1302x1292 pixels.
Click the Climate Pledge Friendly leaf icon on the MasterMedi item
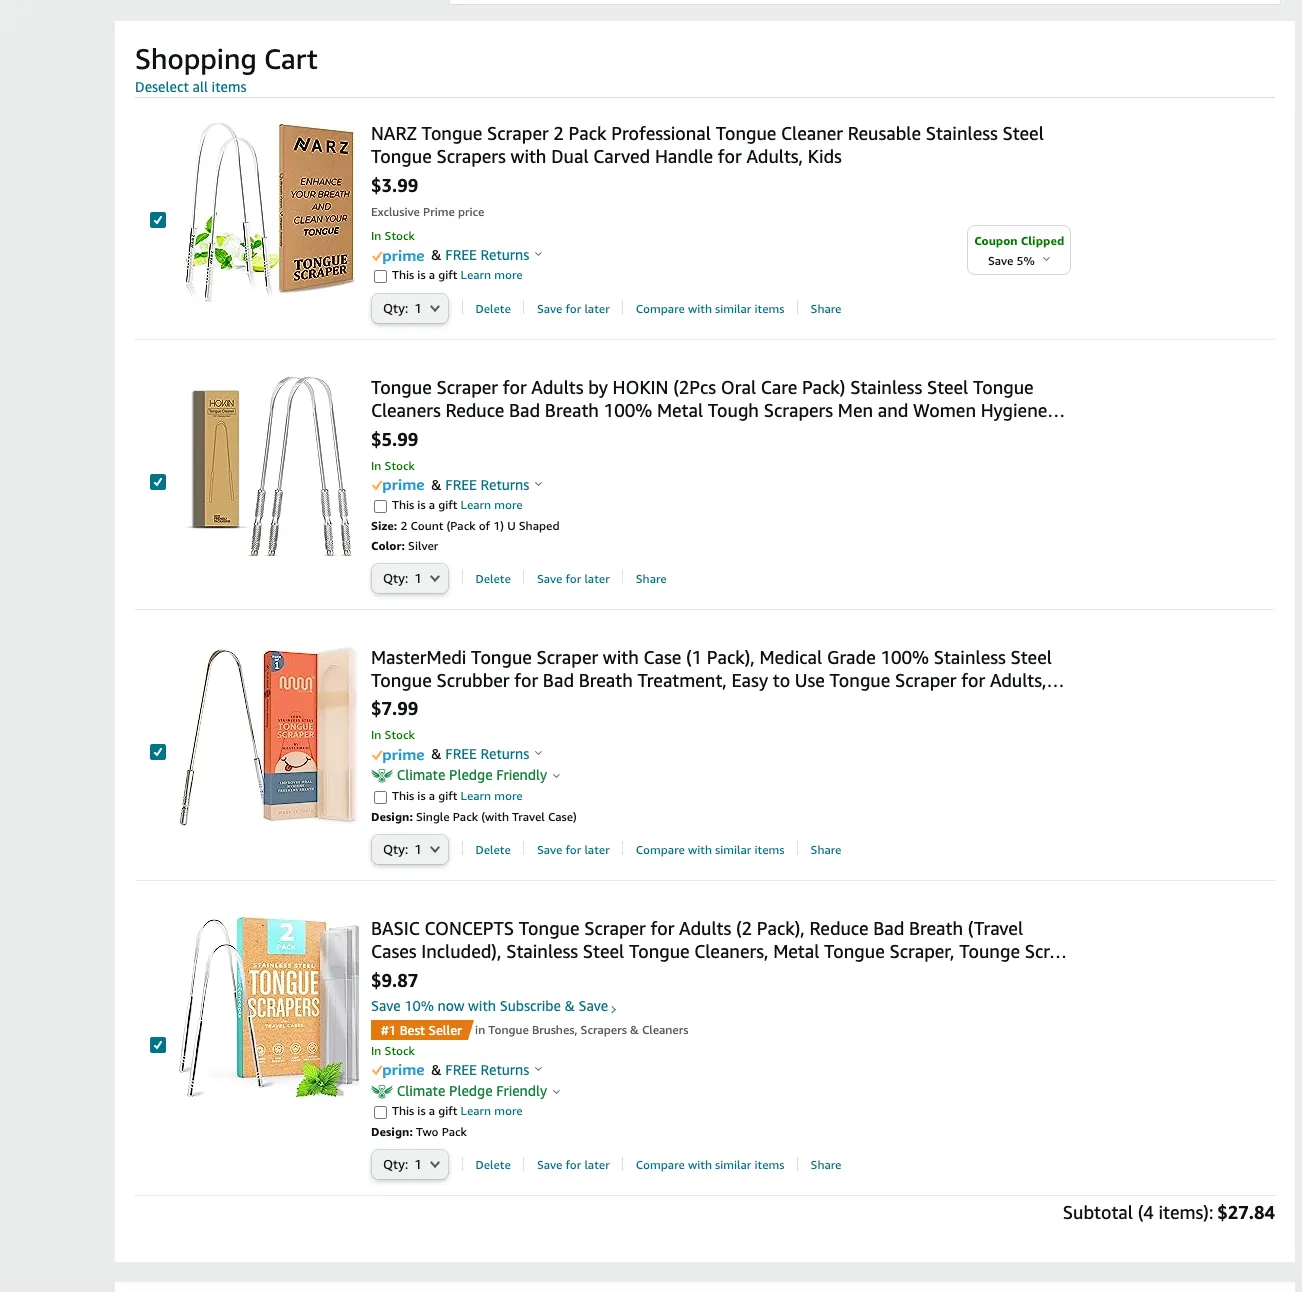(x=381, y=775)
